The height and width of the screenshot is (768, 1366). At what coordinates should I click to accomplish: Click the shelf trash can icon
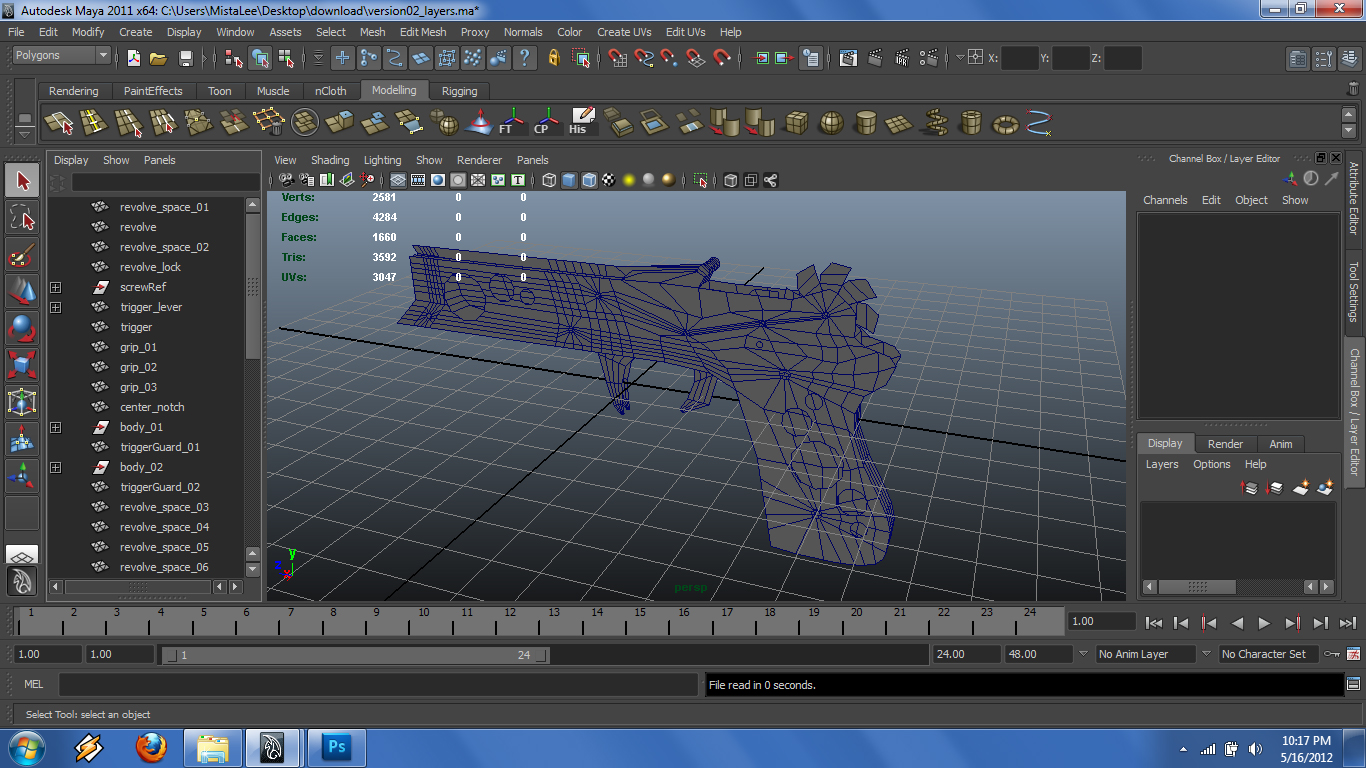1353,90
